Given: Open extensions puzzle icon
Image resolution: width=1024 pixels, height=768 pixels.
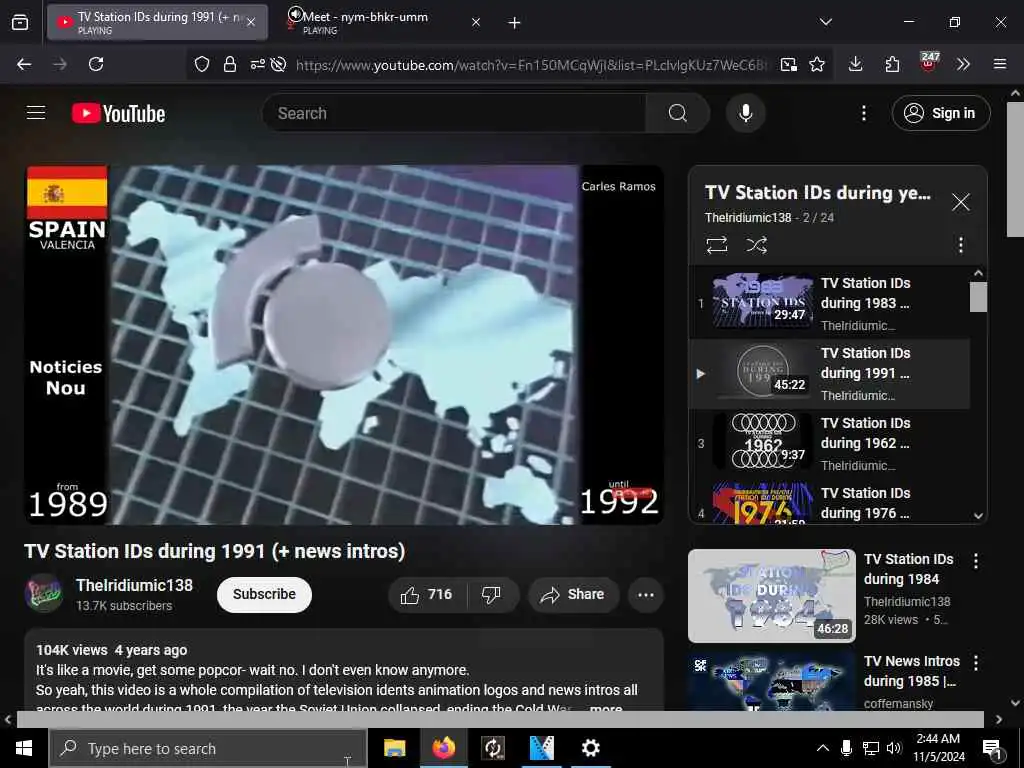Looking at the screenshot, I should [892, 64].
